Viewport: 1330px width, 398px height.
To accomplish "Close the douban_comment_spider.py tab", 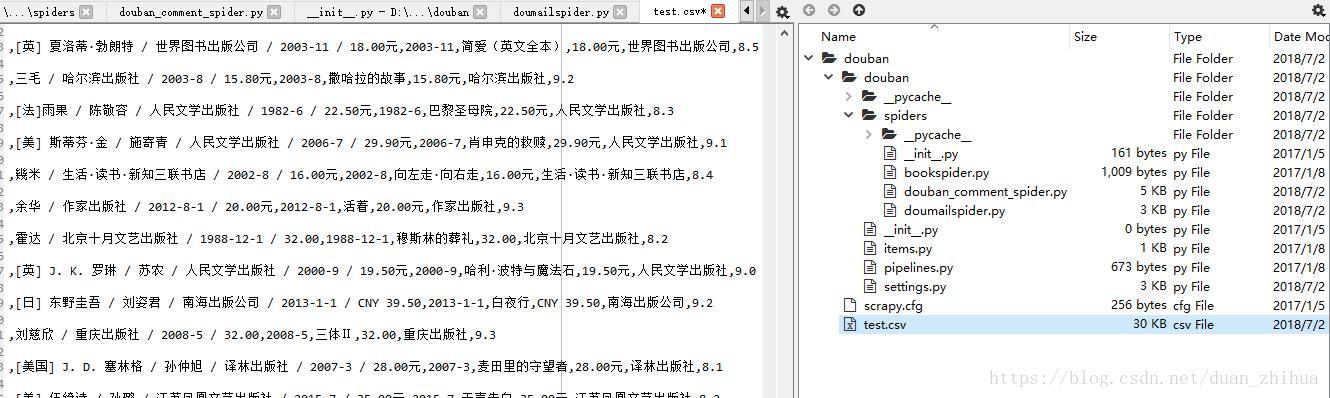I will (x=274, y=12).
